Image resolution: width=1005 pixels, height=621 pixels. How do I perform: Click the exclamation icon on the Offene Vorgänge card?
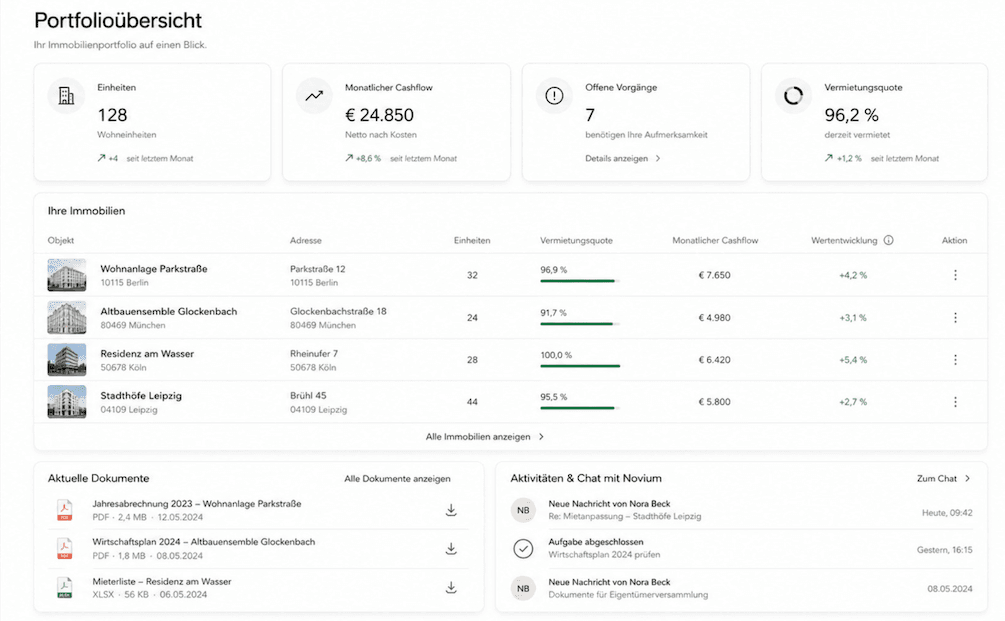point(554,96)
